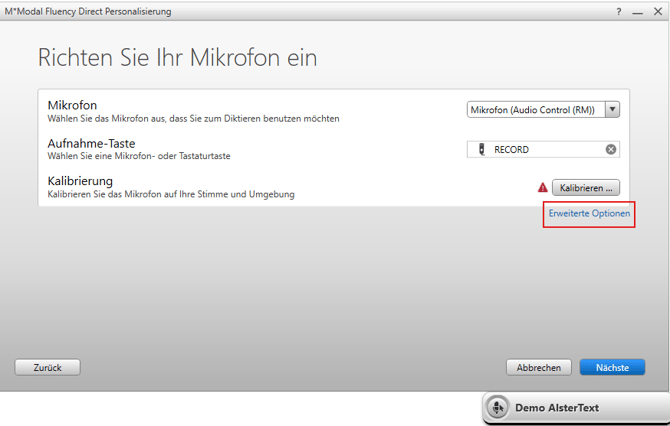
Task: Click the Aufnahme-Taste section heading
Action: [91, 144]
